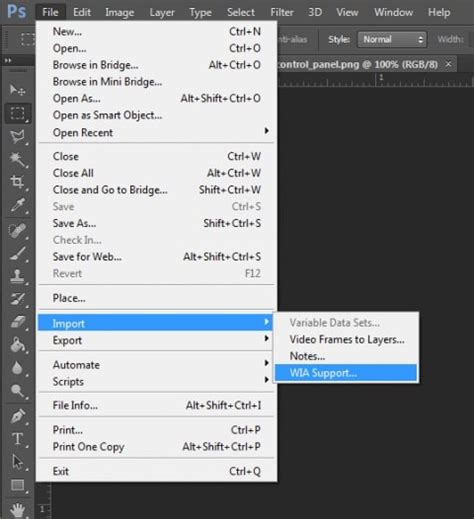Open the 3D menu

point(315,12)
